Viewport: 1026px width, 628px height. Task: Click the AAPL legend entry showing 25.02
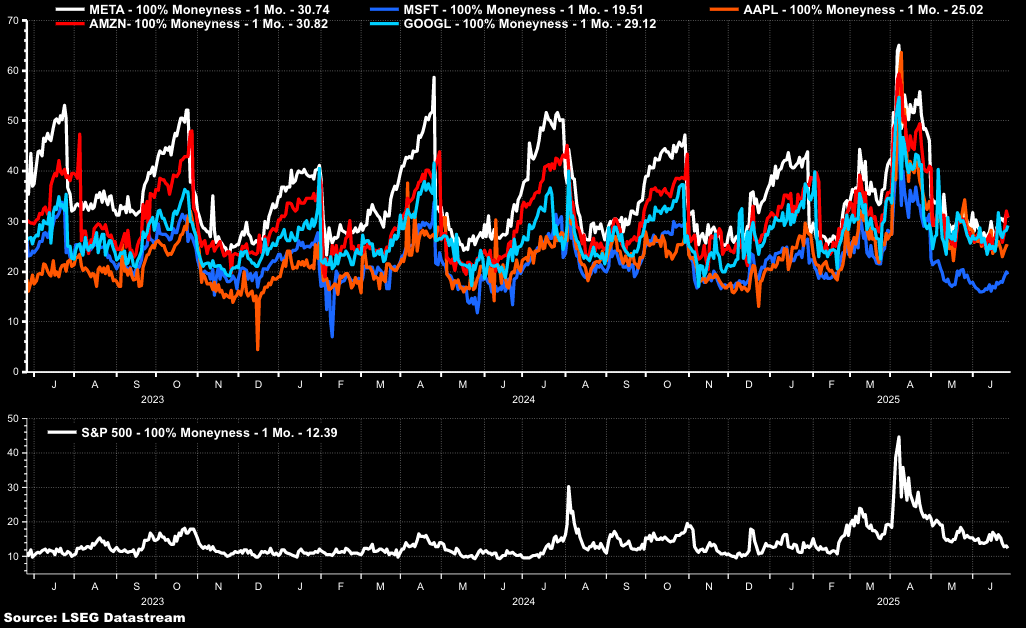tap(847, 10)
